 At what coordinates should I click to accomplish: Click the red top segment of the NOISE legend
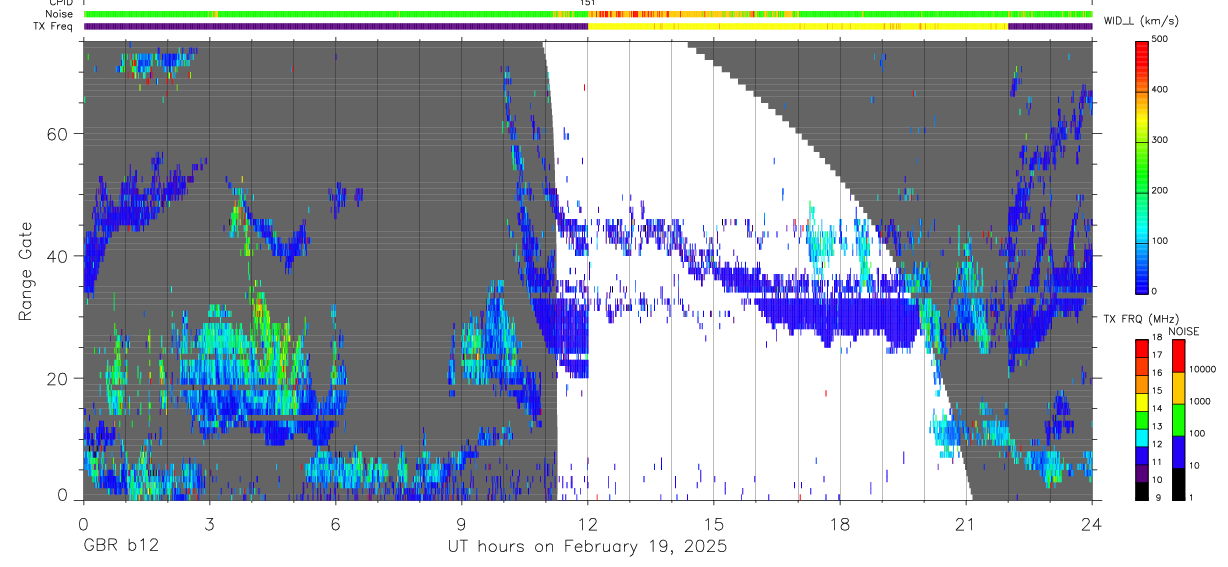1178,355
